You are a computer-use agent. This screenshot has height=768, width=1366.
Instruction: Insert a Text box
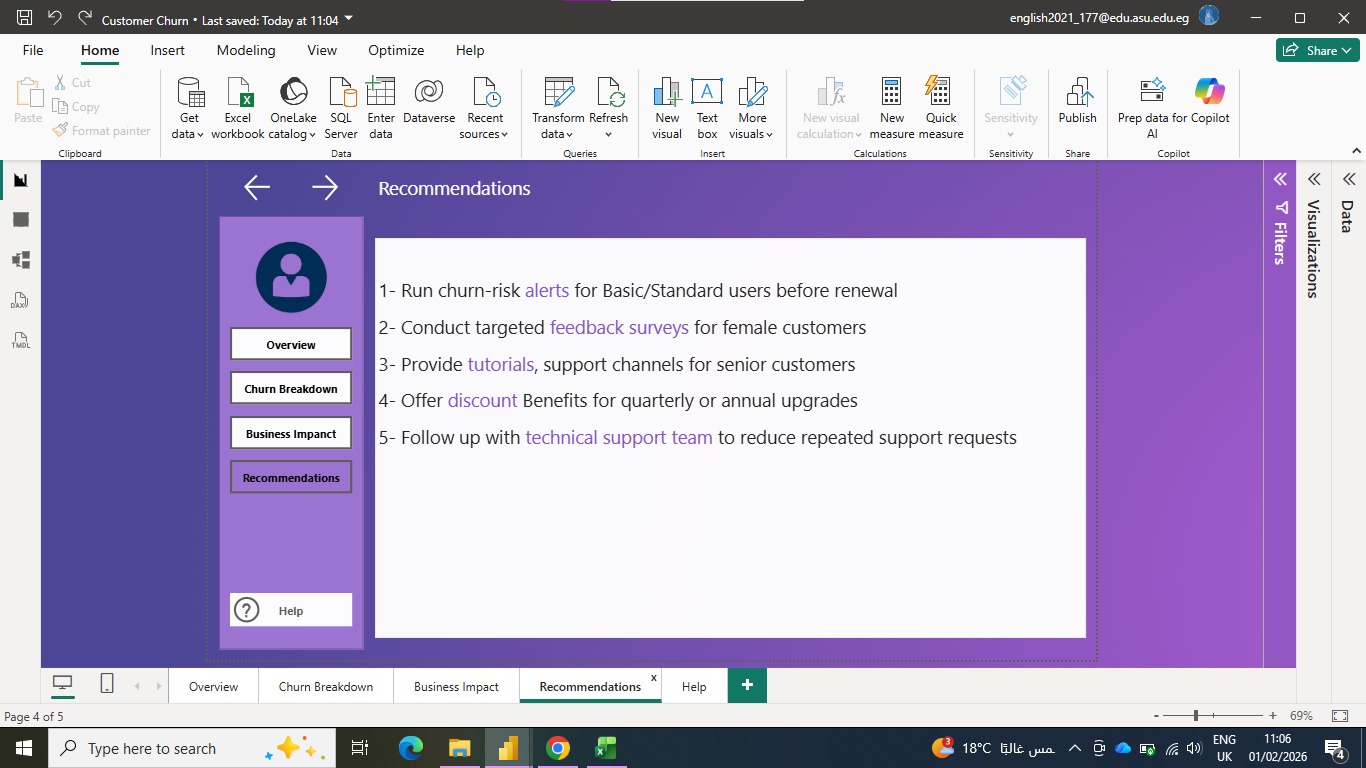707,108
